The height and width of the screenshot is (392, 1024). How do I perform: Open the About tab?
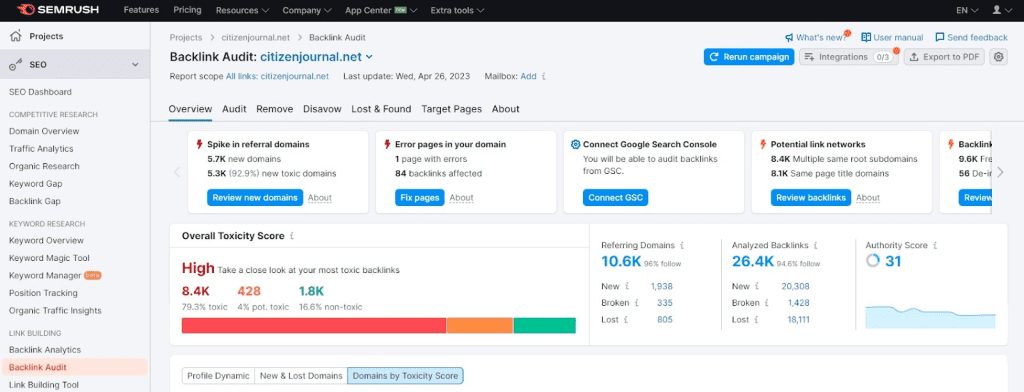pyautogui.click(x=505, y=109)
